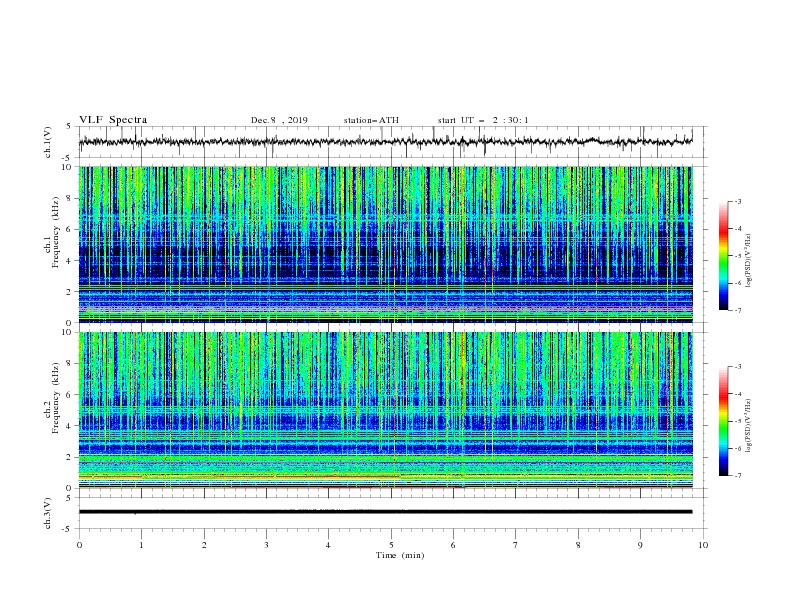The width and height of the screenshot is (792, 612).
Task: Select the log(PSD) label beside ch.2 color bar
Action: [749, 425]
